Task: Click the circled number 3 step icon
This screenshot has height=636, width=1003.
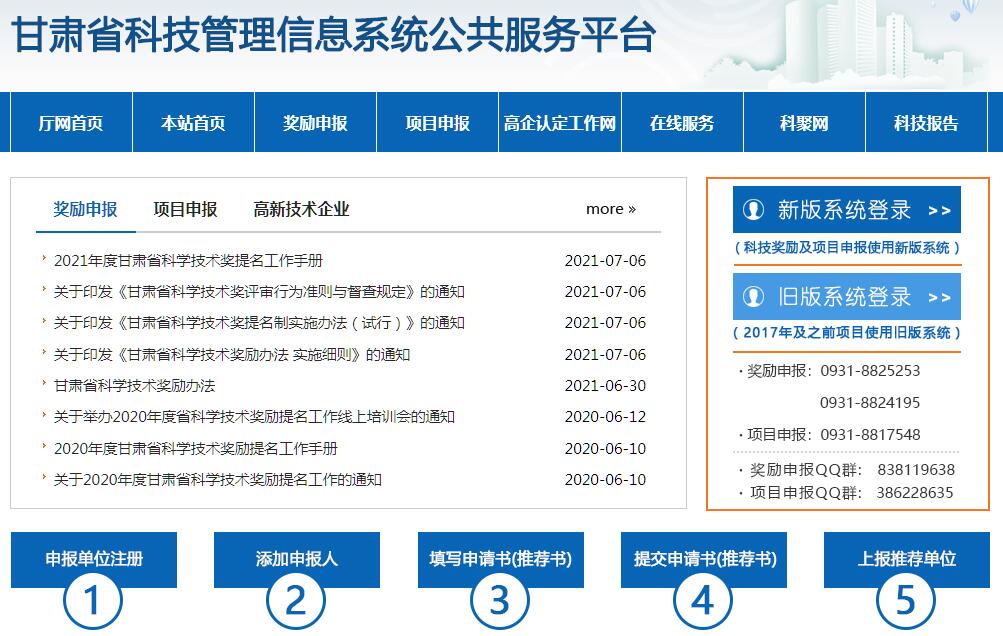Action: pyautogui.click(x=500, y=601)
